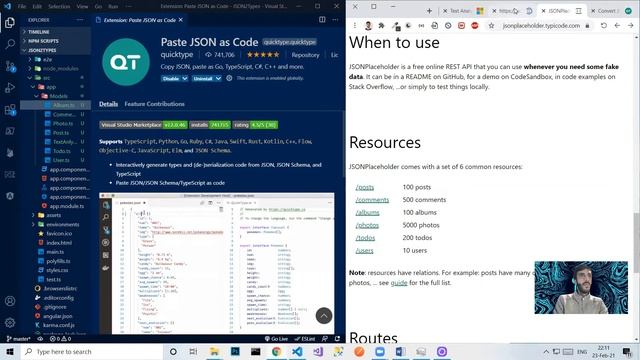Open the /todos resource link
Screen dimensions: 640x360
[x=365, y=238]
